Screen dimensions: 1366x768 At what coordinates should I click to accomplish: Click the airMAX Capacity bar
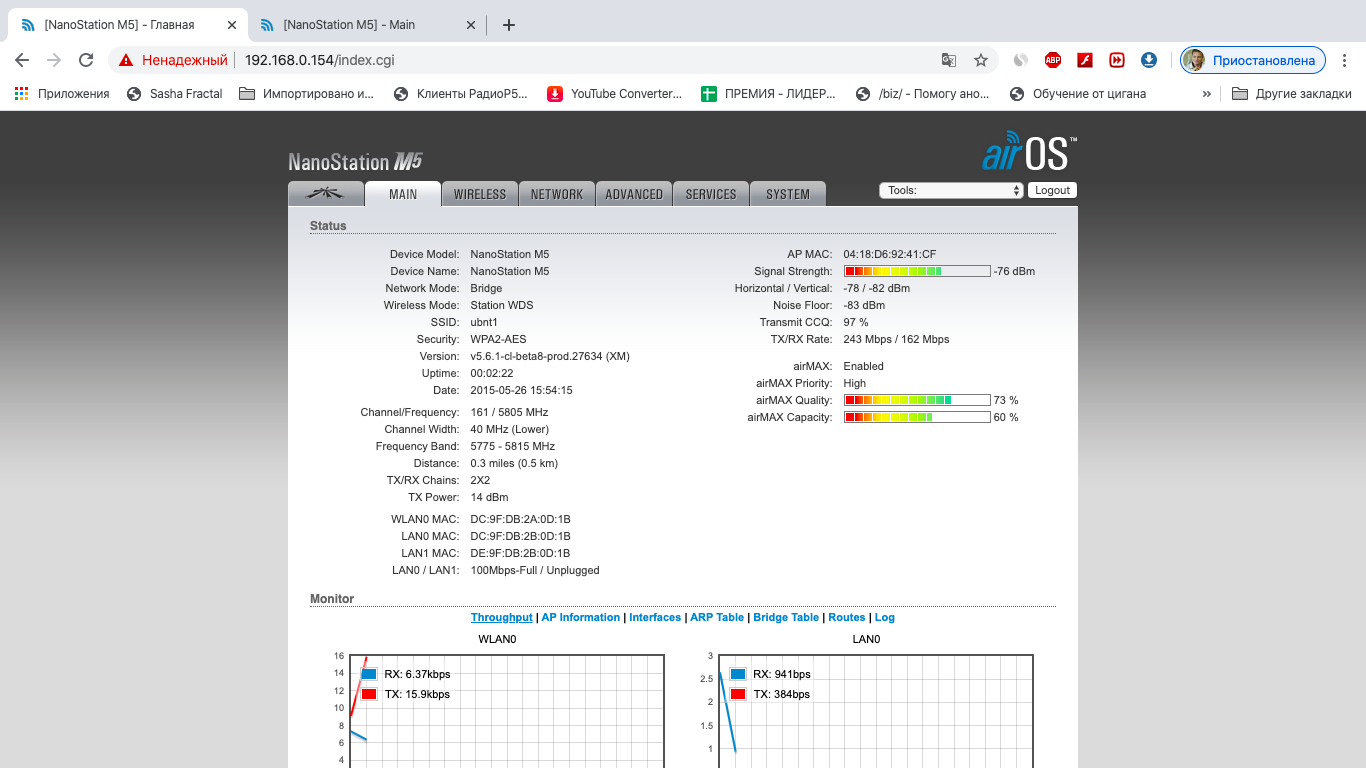[x=917, y=417]
